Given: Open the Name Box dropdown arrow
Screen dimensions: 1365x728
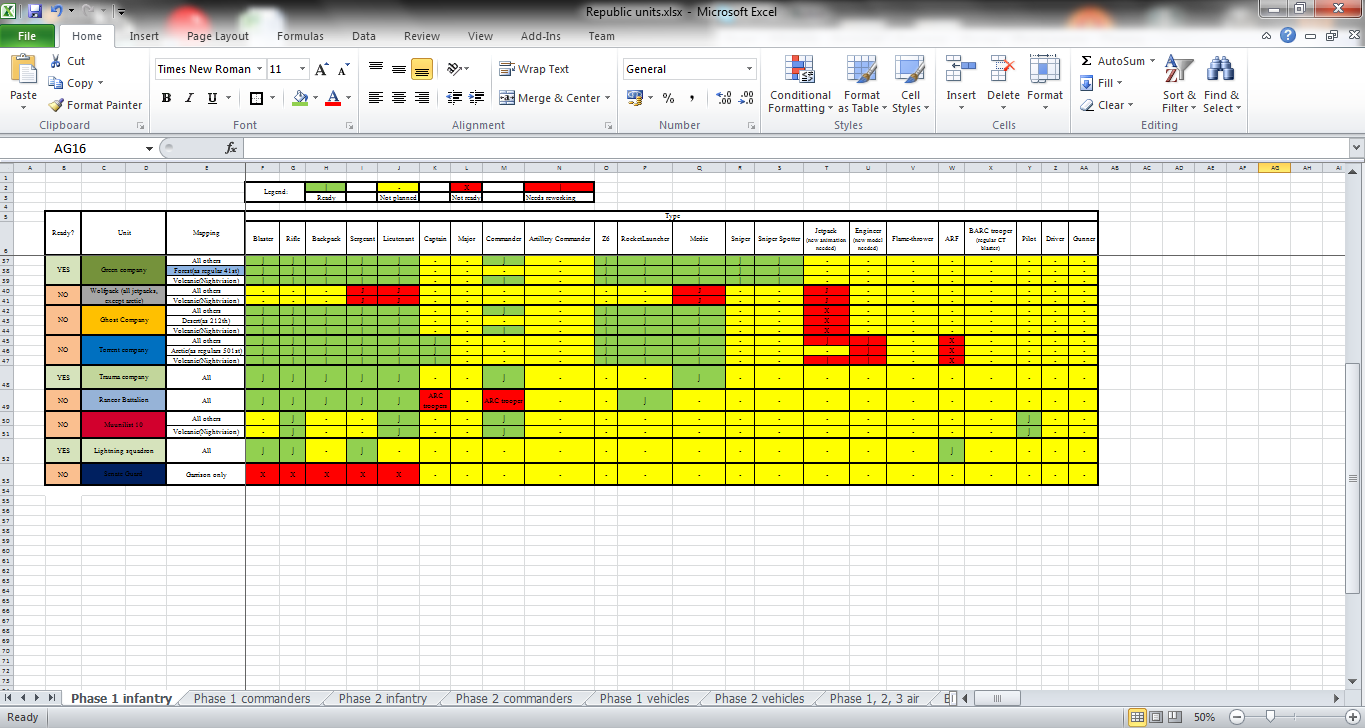Looking at the screenshot, I should pos(149,148).
